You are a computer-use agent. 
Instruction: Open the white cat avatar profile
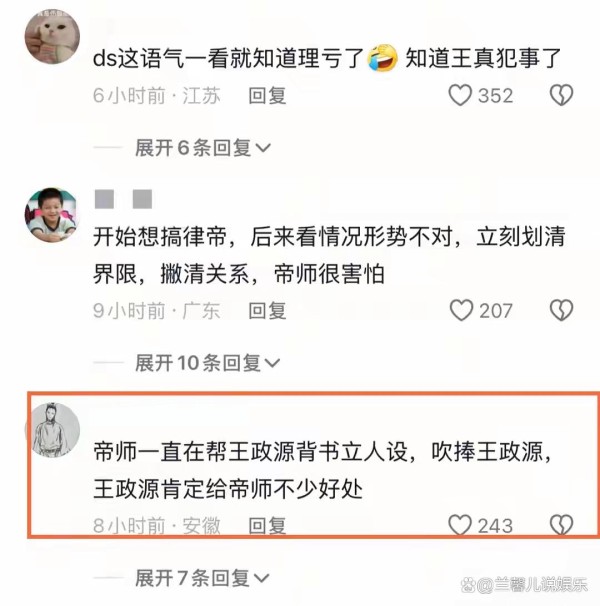(x=52, y=36)
